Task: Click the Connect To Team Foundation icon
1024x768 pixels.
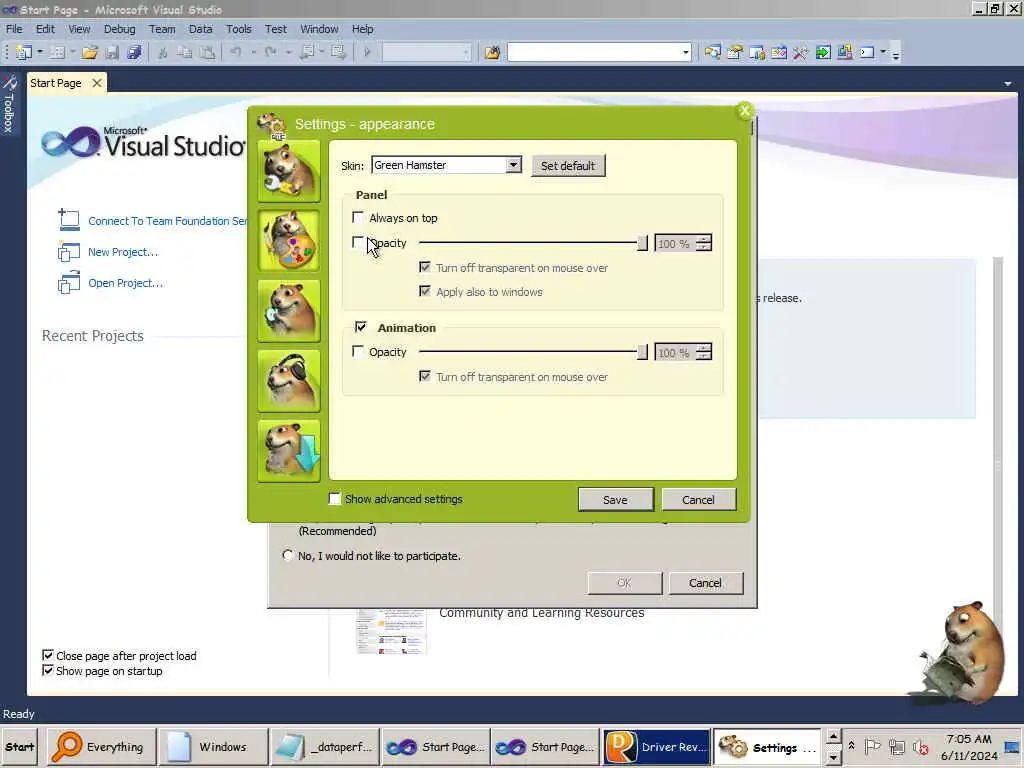Action: 69,220
